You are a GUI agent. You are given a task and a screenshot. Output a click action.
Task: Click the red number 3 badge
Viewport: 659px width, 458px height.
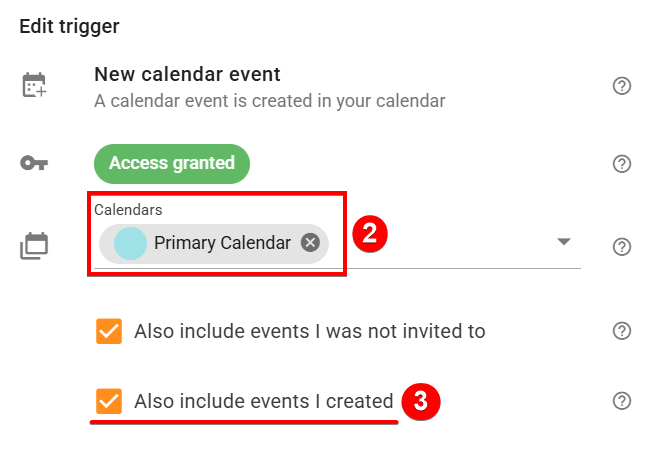pyautogui.click(x=421, y=401)
